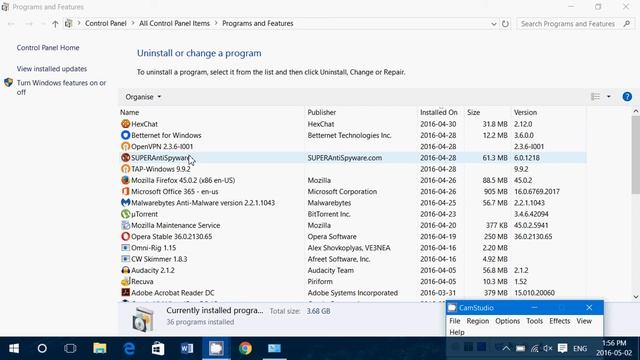
Task: Open View installed updates link
Action: pos(52,69)
